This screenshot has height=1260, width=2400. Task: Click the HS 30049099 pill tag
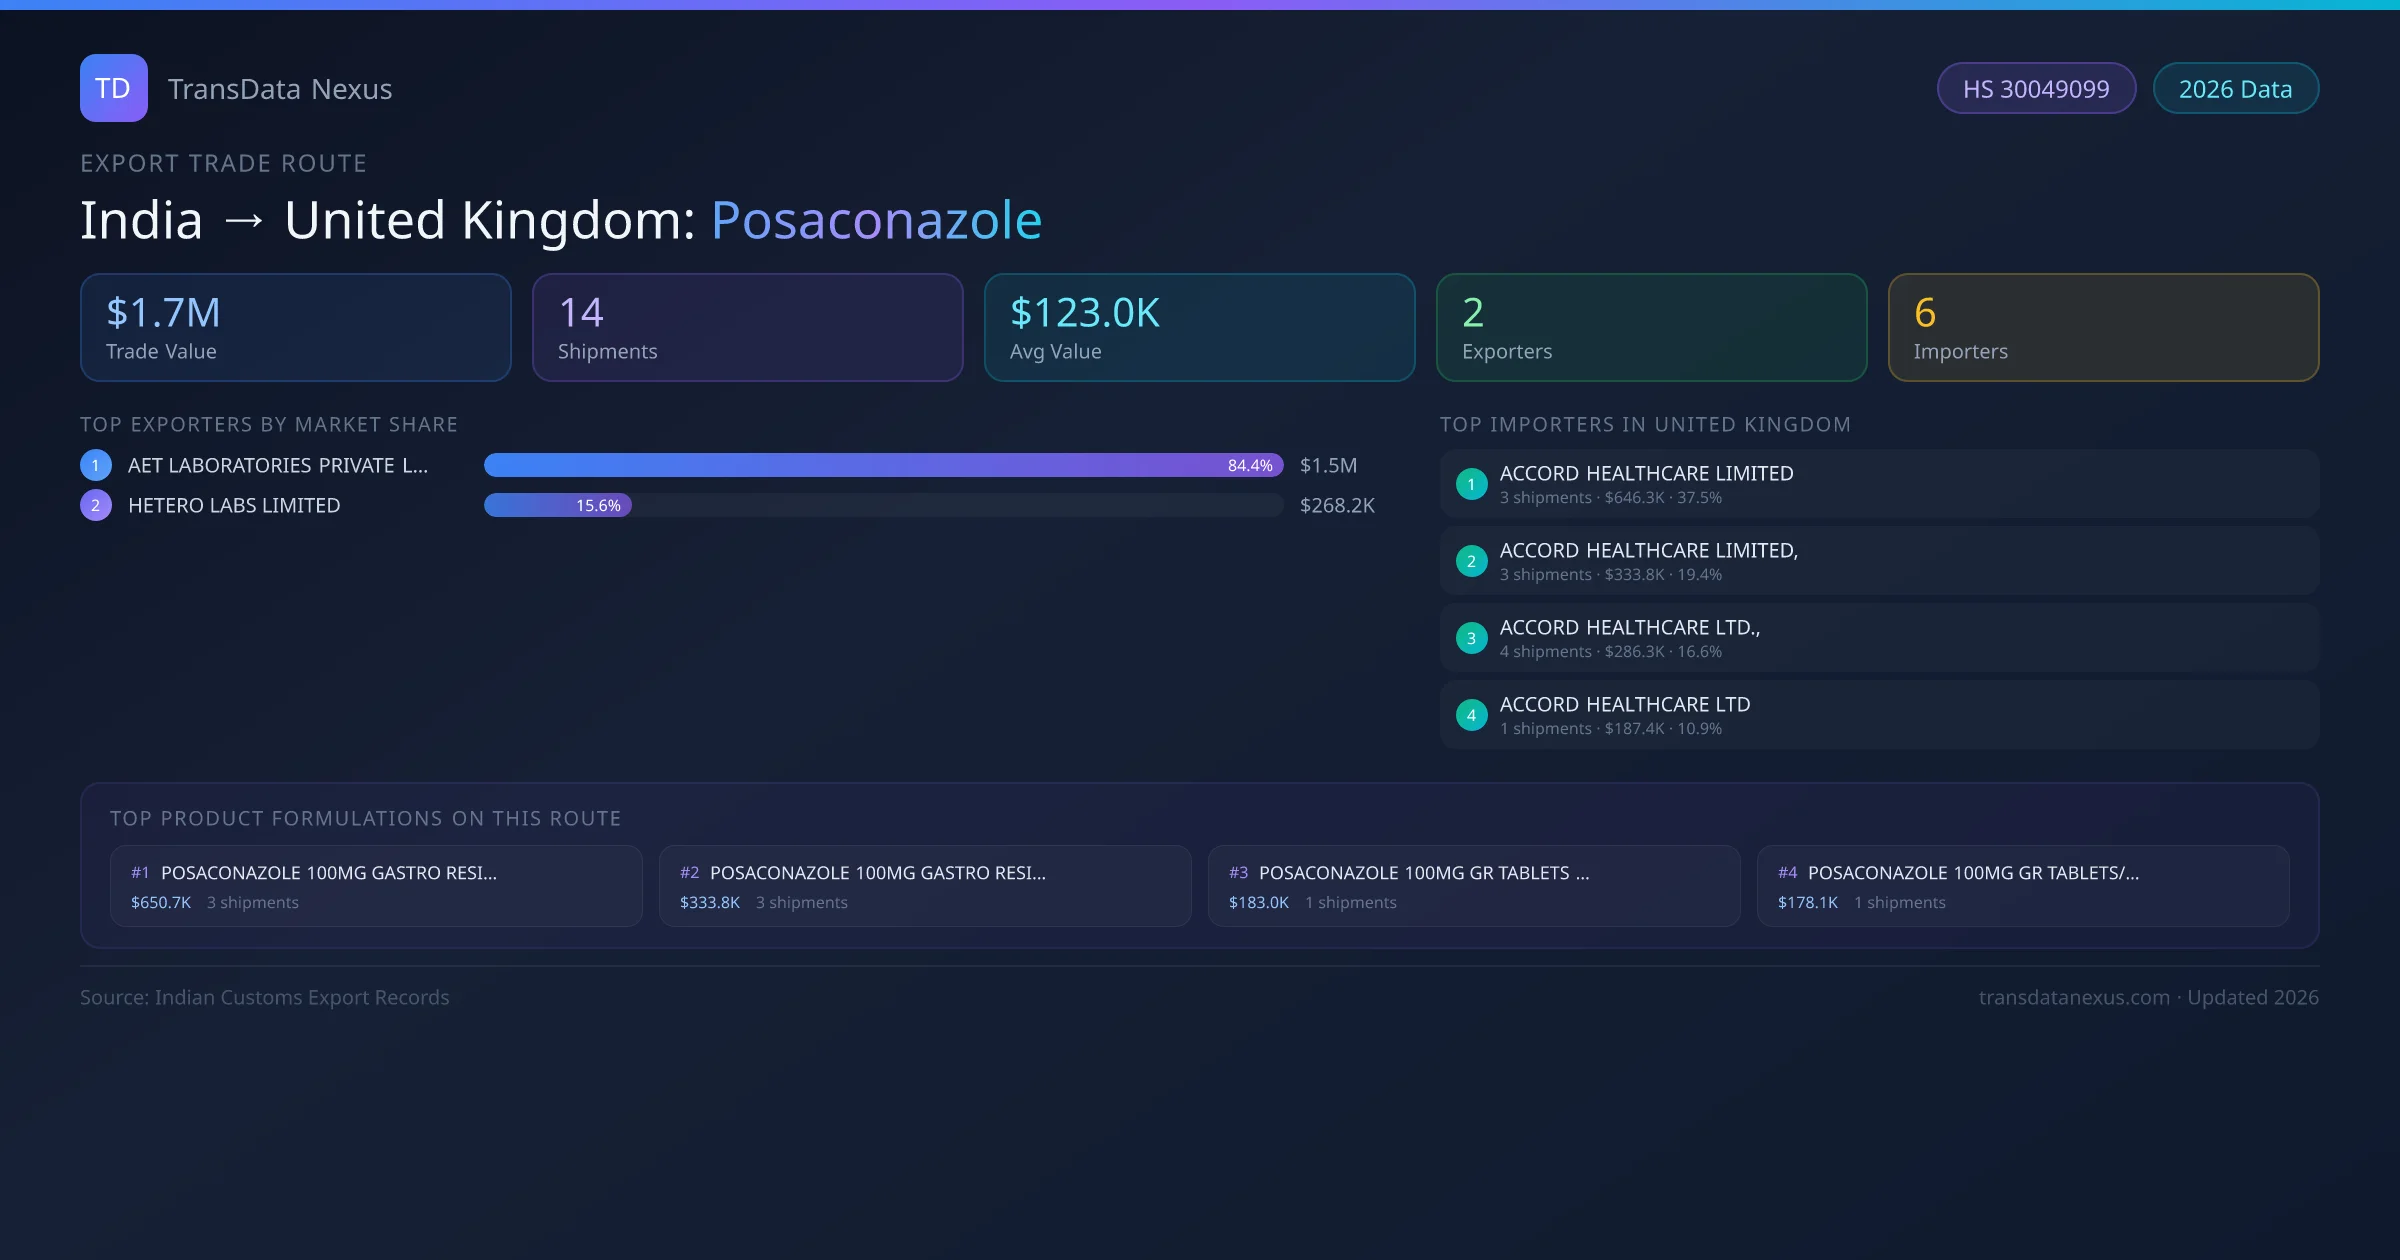click(x=2035, y=89)
